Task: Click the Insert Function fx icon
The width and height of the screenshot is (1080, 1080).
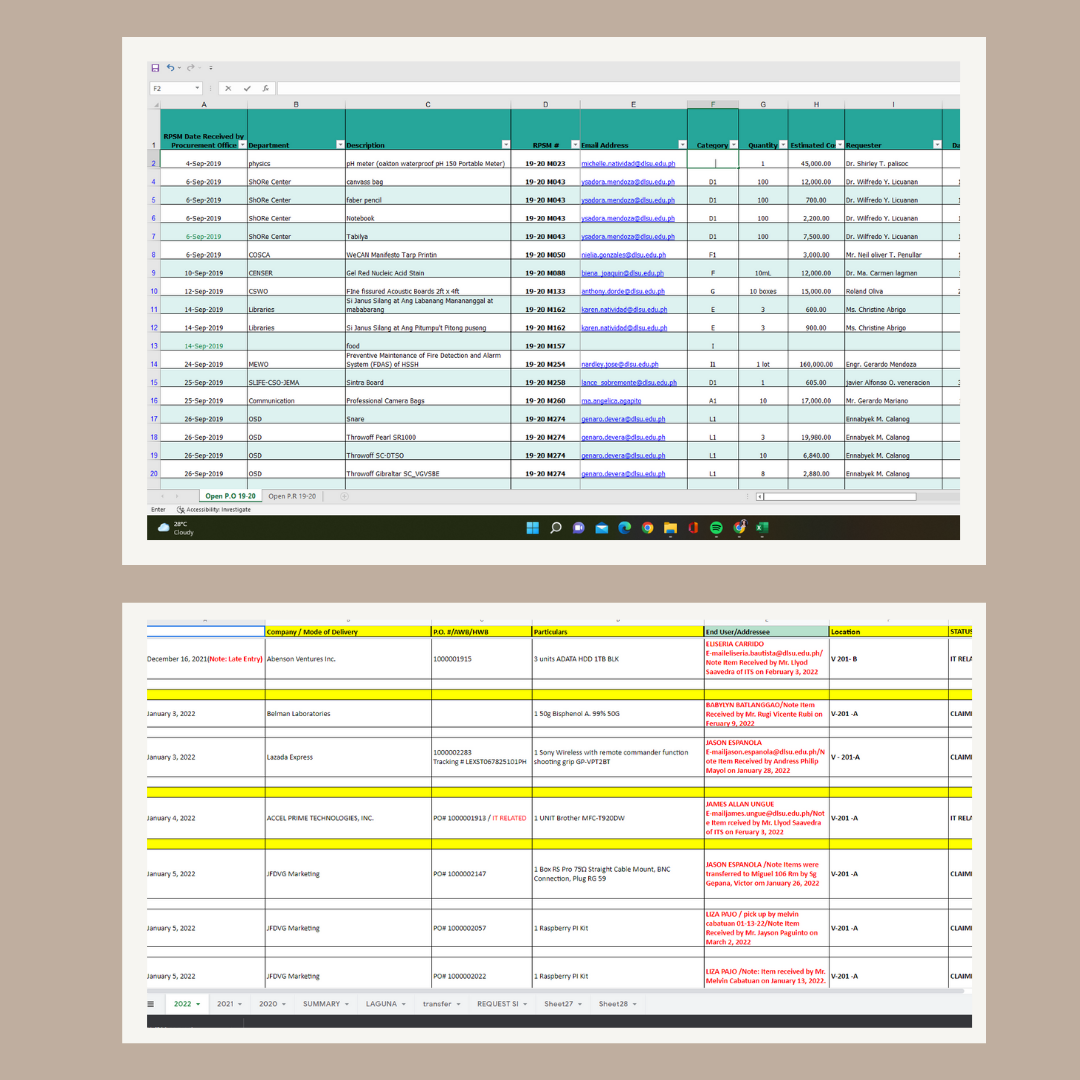Action: [x=266, y=88]
